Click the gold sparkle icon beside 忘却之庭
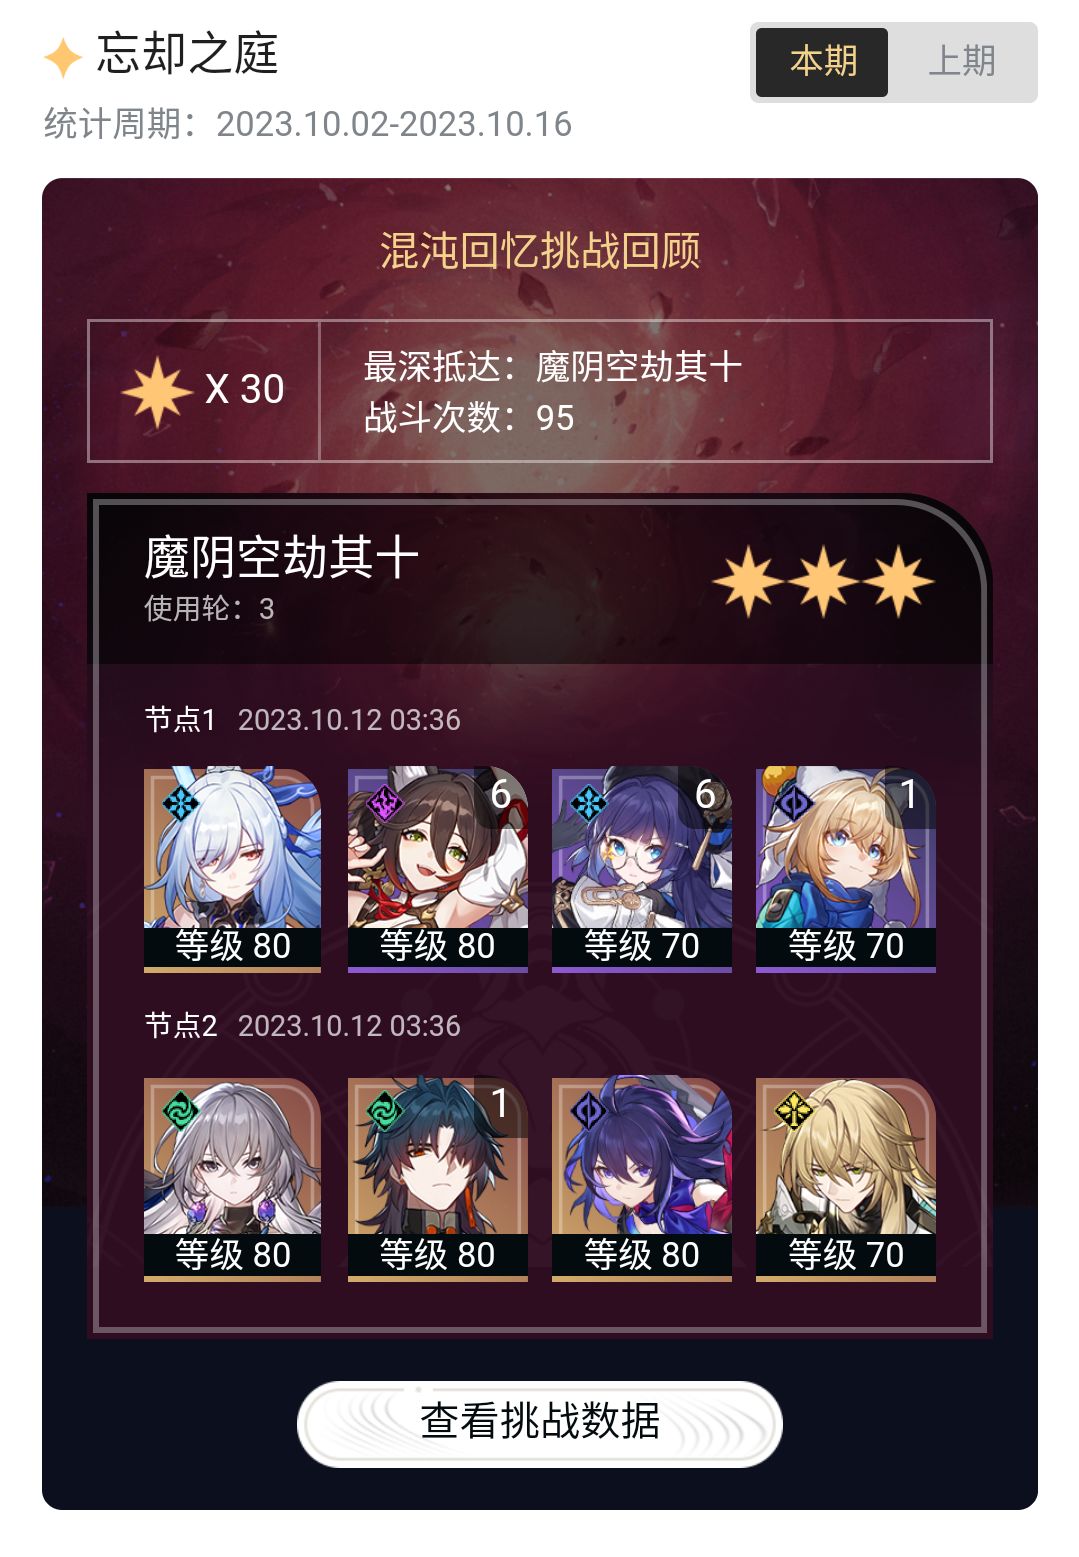The width and height of the screenshot is (1079, 1557). point(62,57)
